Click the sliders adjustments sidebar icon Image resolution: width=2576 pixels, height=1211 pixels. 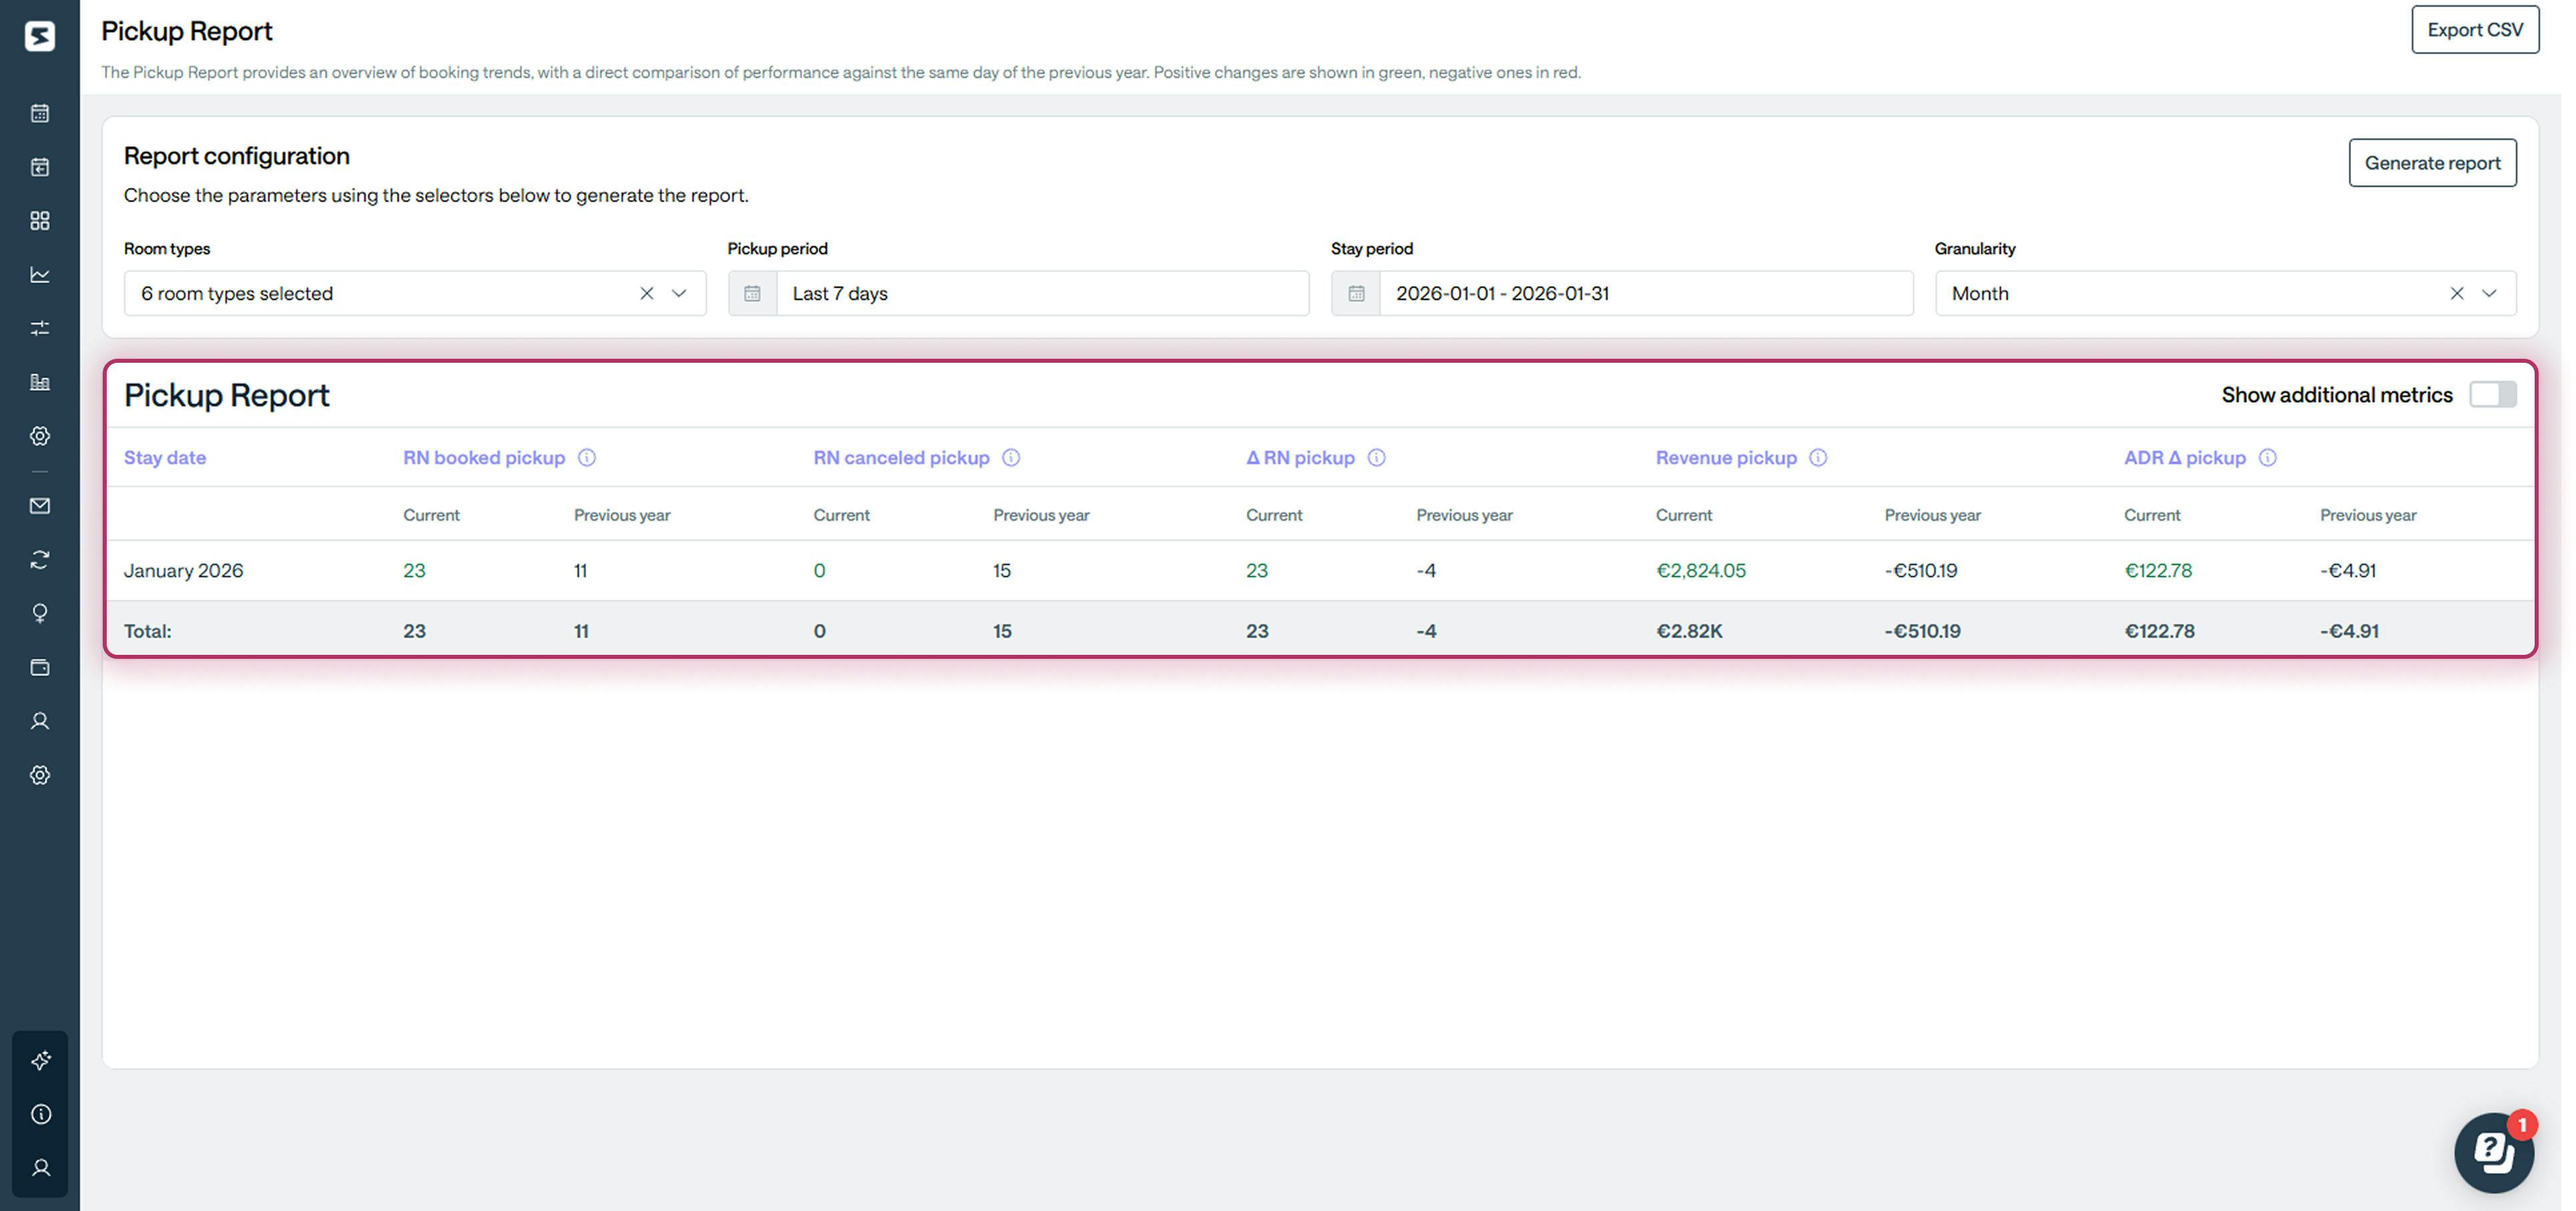coord(40,328)
